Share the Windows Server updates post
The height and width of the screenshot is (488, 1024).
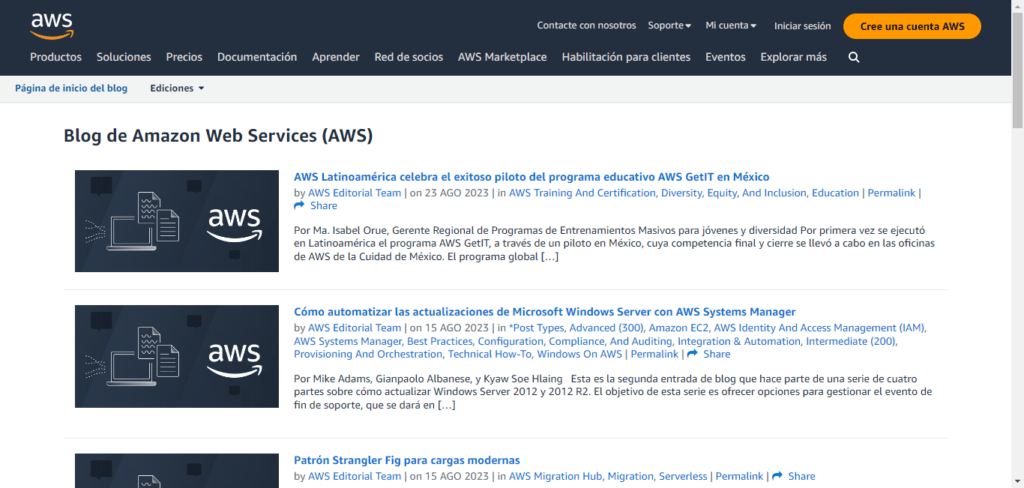709,354
